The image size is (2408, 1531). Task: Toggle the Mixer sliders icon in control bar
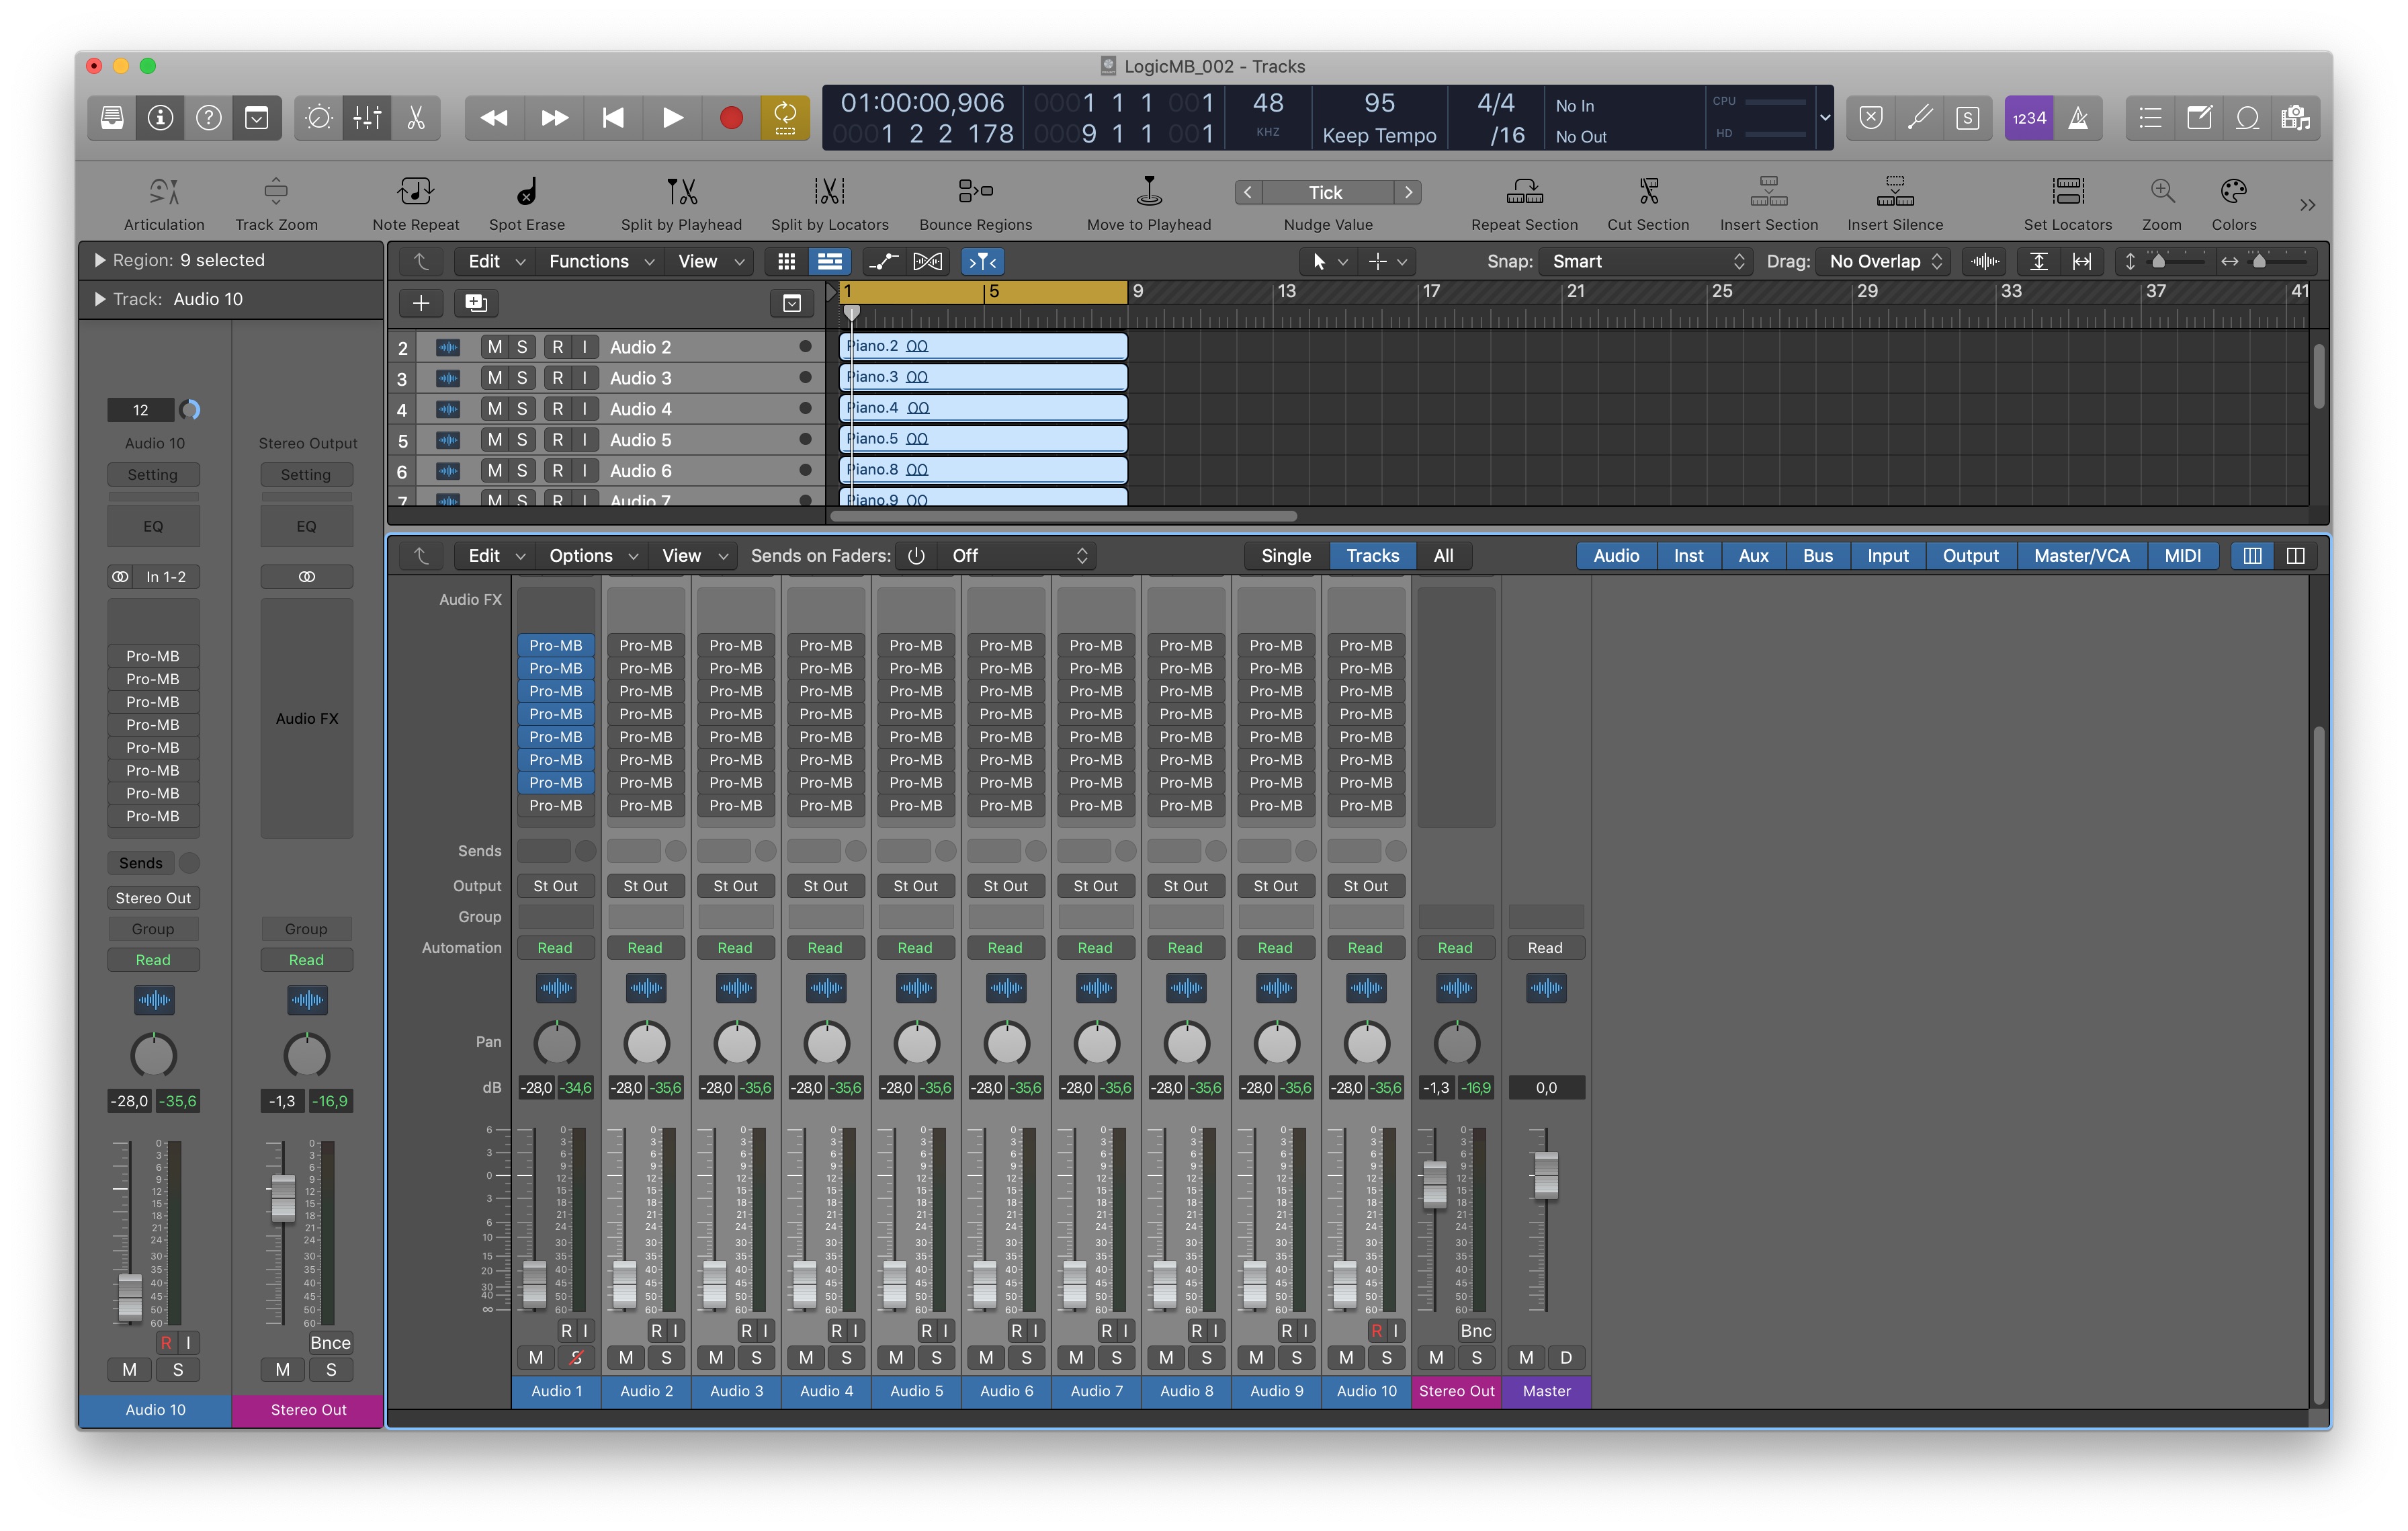click(367, 118)
